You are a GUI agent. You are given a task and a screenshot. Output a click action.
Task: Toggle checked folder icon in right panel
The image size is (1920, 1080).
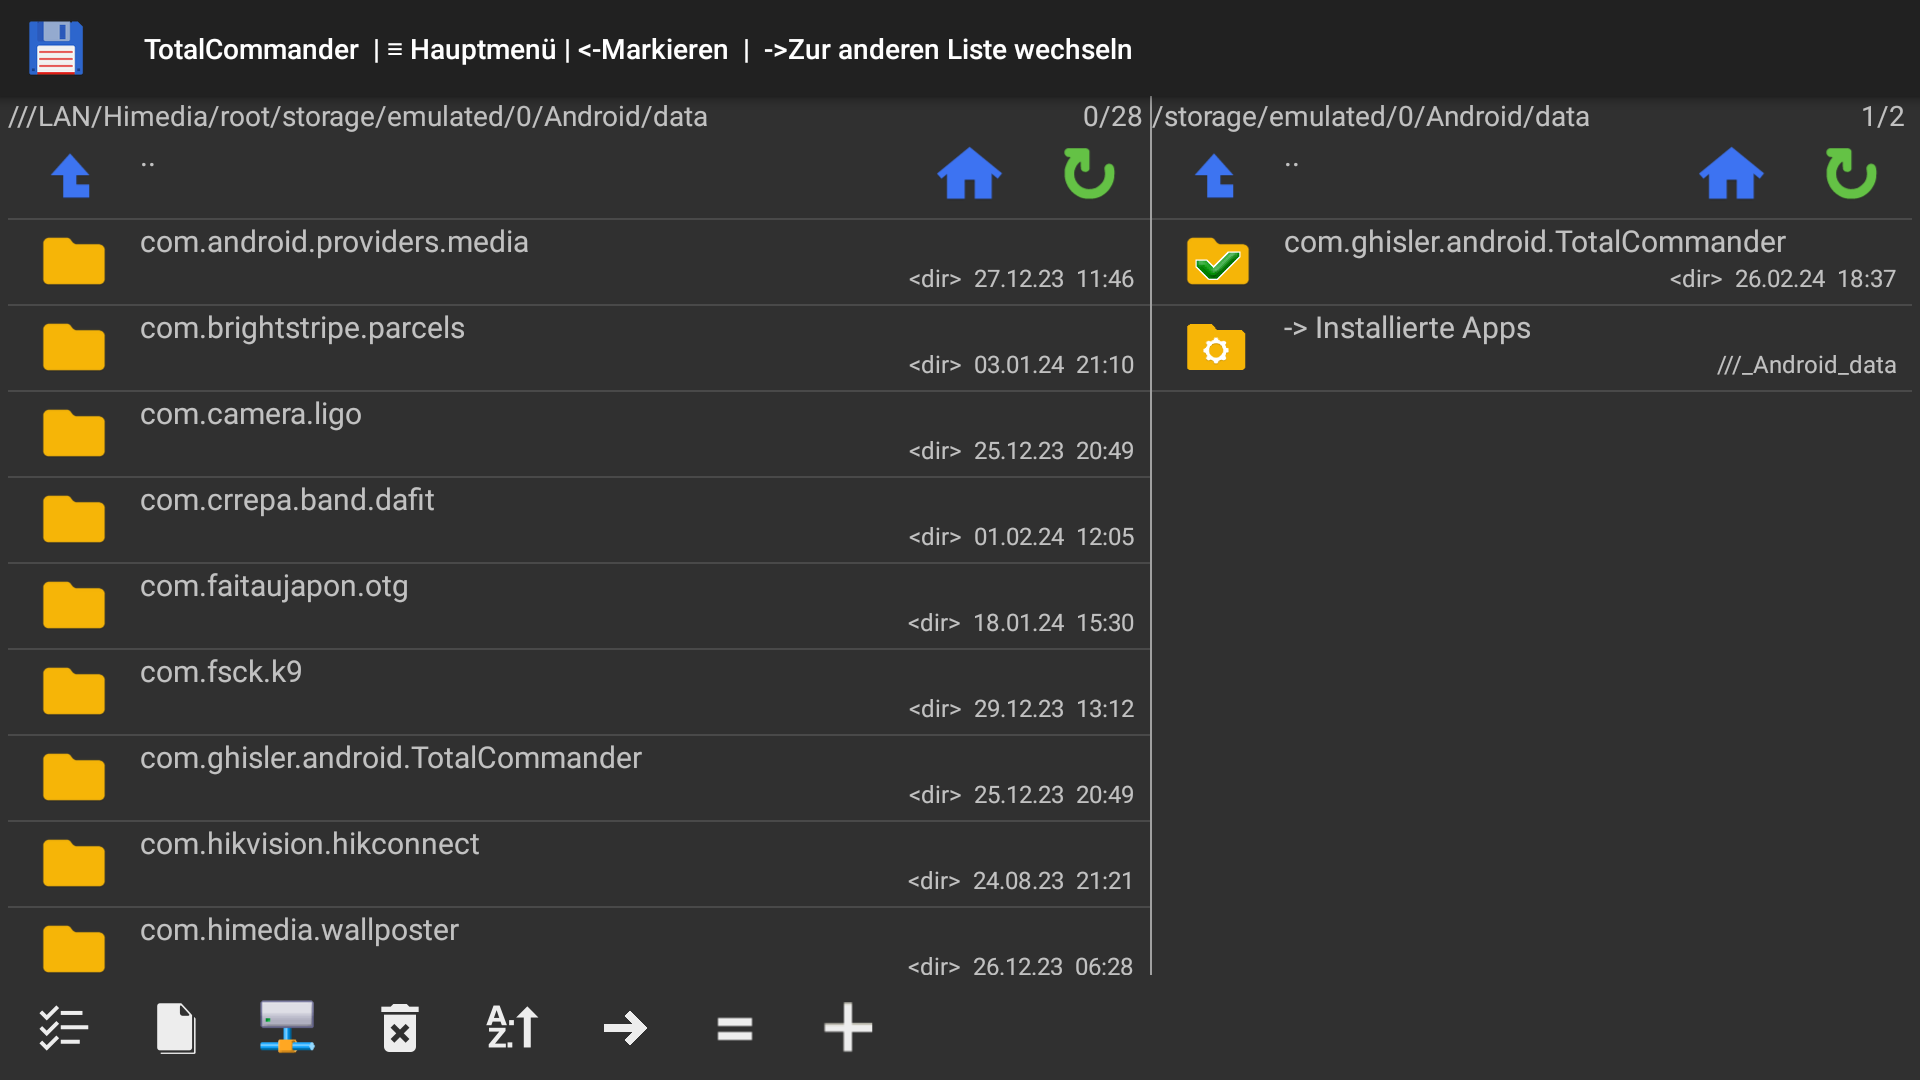[x=1217, y=261]
